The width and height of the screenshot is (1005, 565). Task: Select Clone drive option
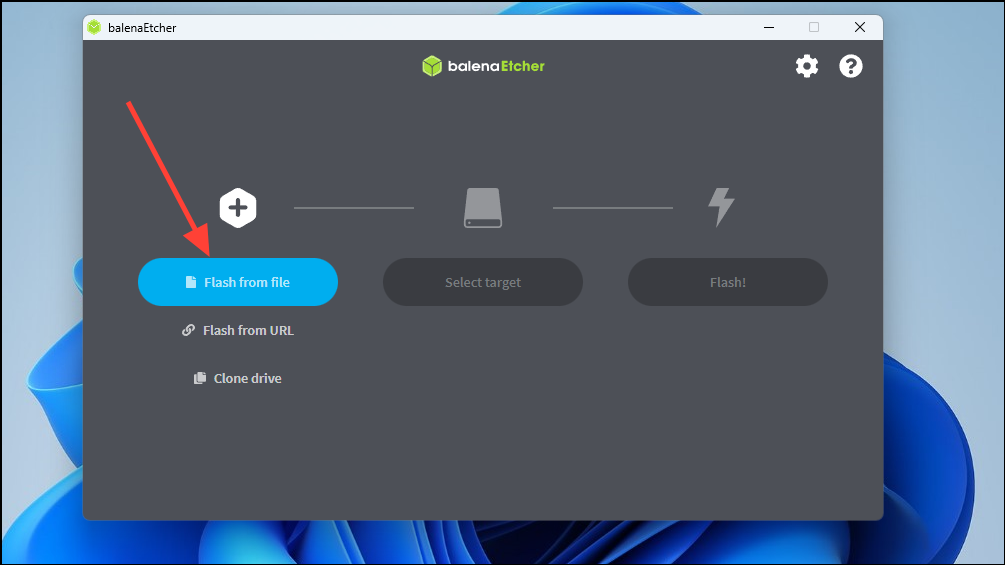(x=238, y=379)
